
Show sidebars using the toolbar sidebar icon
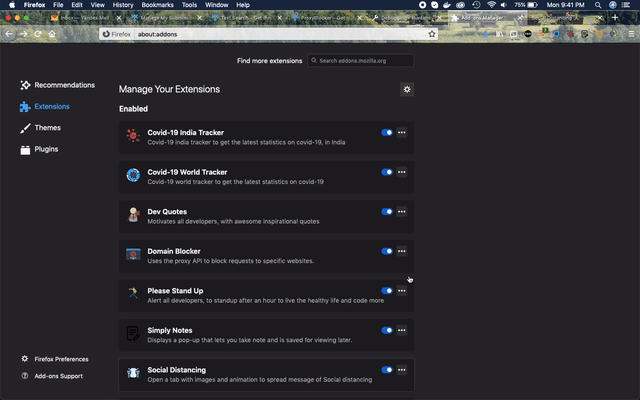pos(513,34)
